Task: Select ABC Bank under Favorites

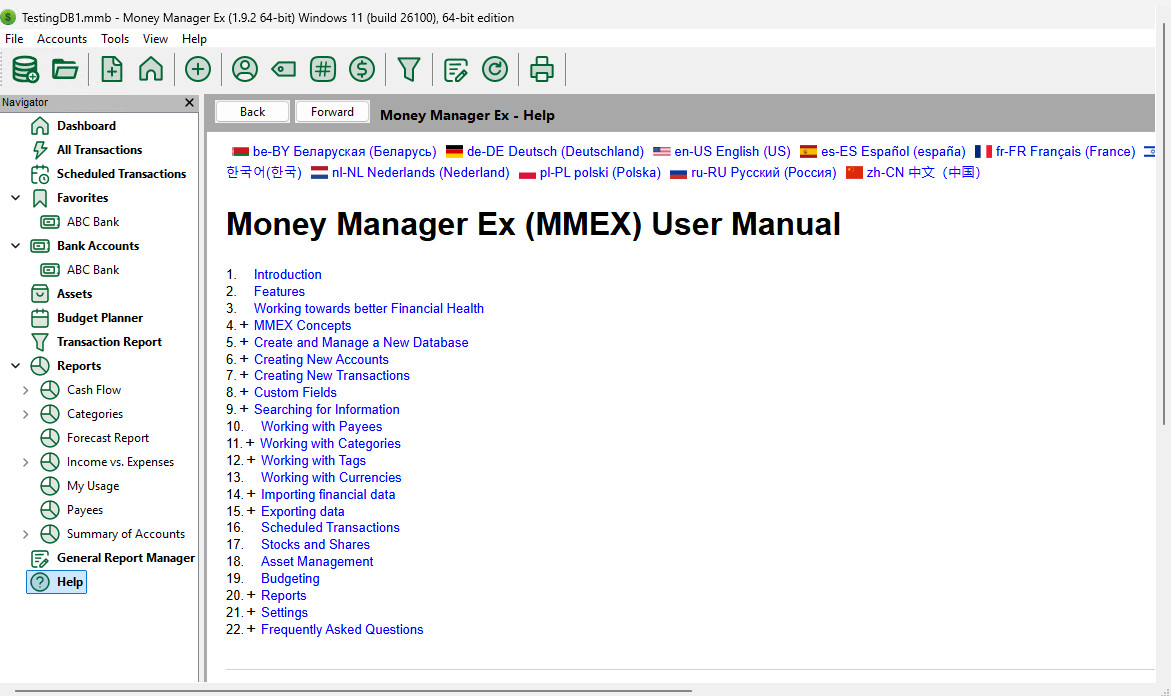Action: 93,222
